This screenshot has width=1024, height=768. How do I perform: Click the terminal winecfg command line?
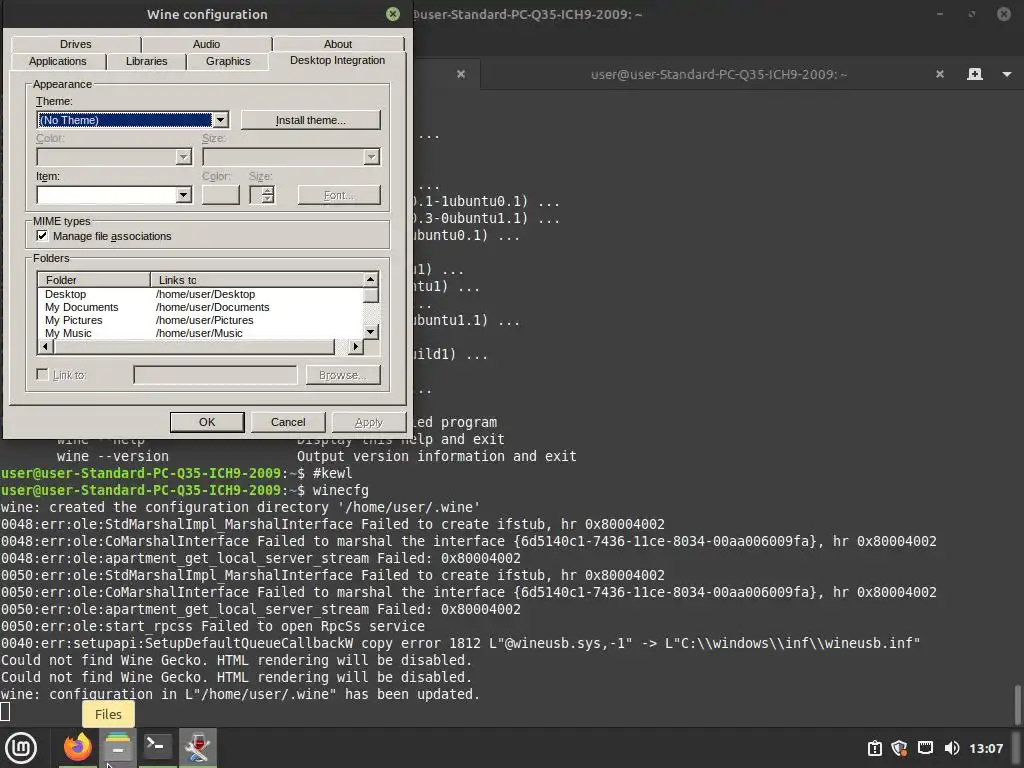pos(185,490)
